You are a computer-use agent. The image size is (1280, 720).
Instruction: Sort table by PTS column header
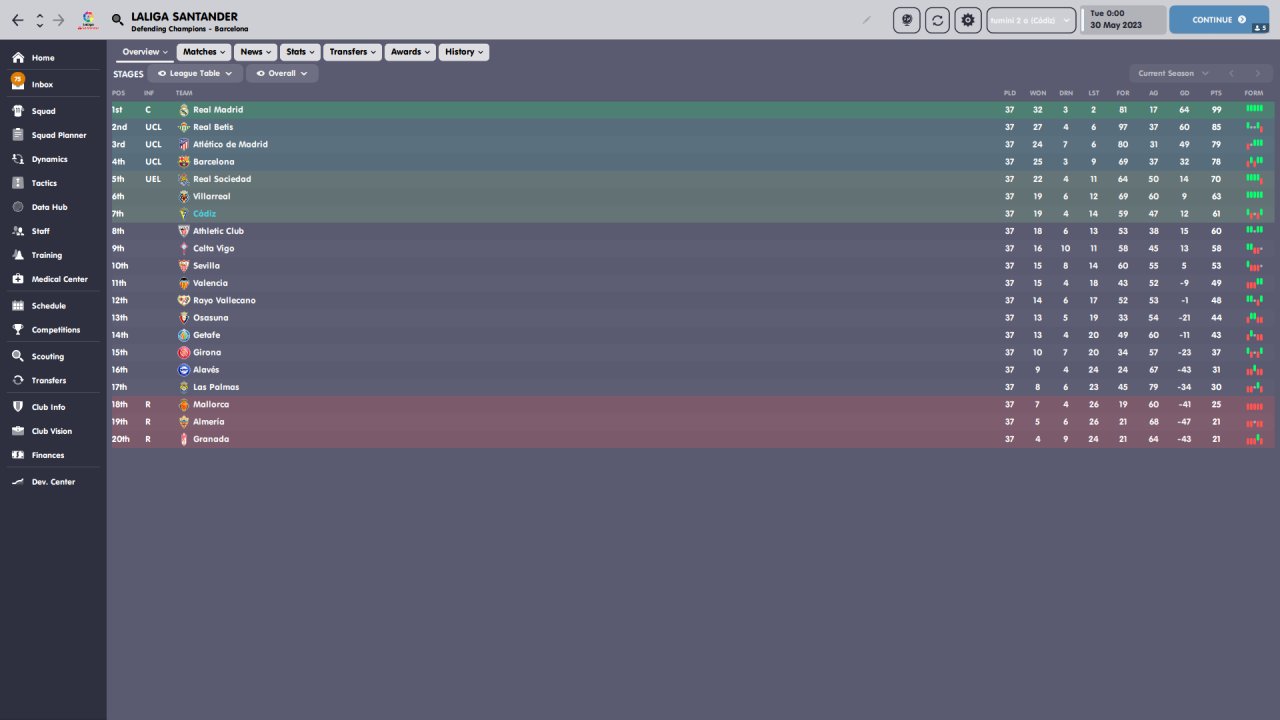[x=1216, y=93]
